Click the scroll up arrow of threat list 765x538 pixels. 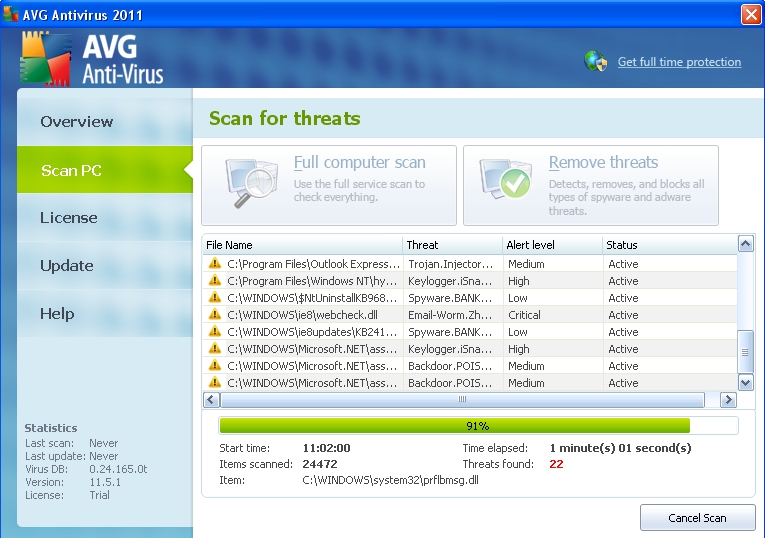point(745,244)
